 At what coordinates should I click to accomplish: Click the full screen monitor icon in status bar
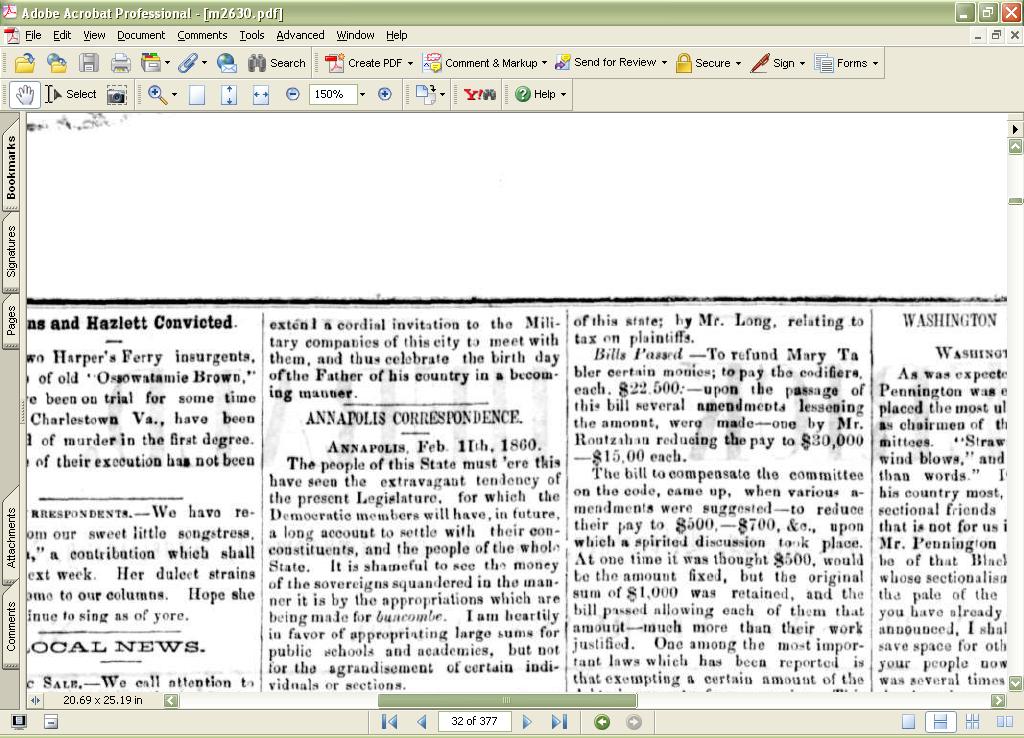coord(19,722)
